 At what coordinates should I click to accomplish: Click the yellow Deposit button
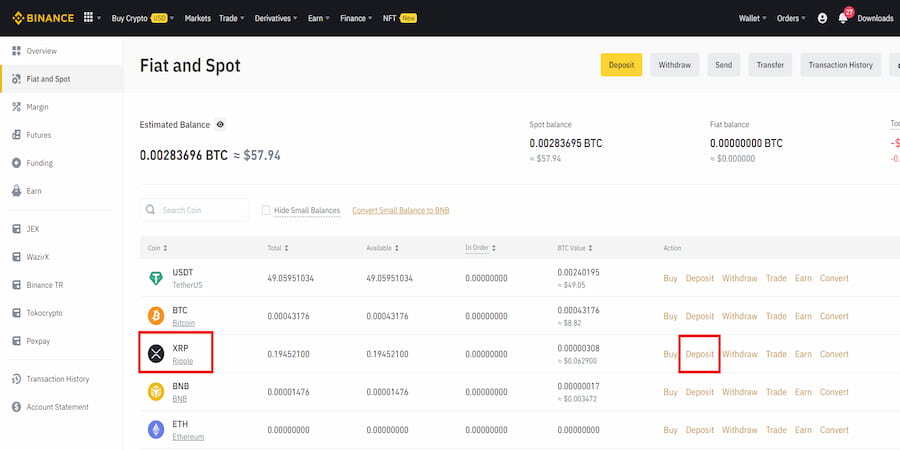[621, 65]
